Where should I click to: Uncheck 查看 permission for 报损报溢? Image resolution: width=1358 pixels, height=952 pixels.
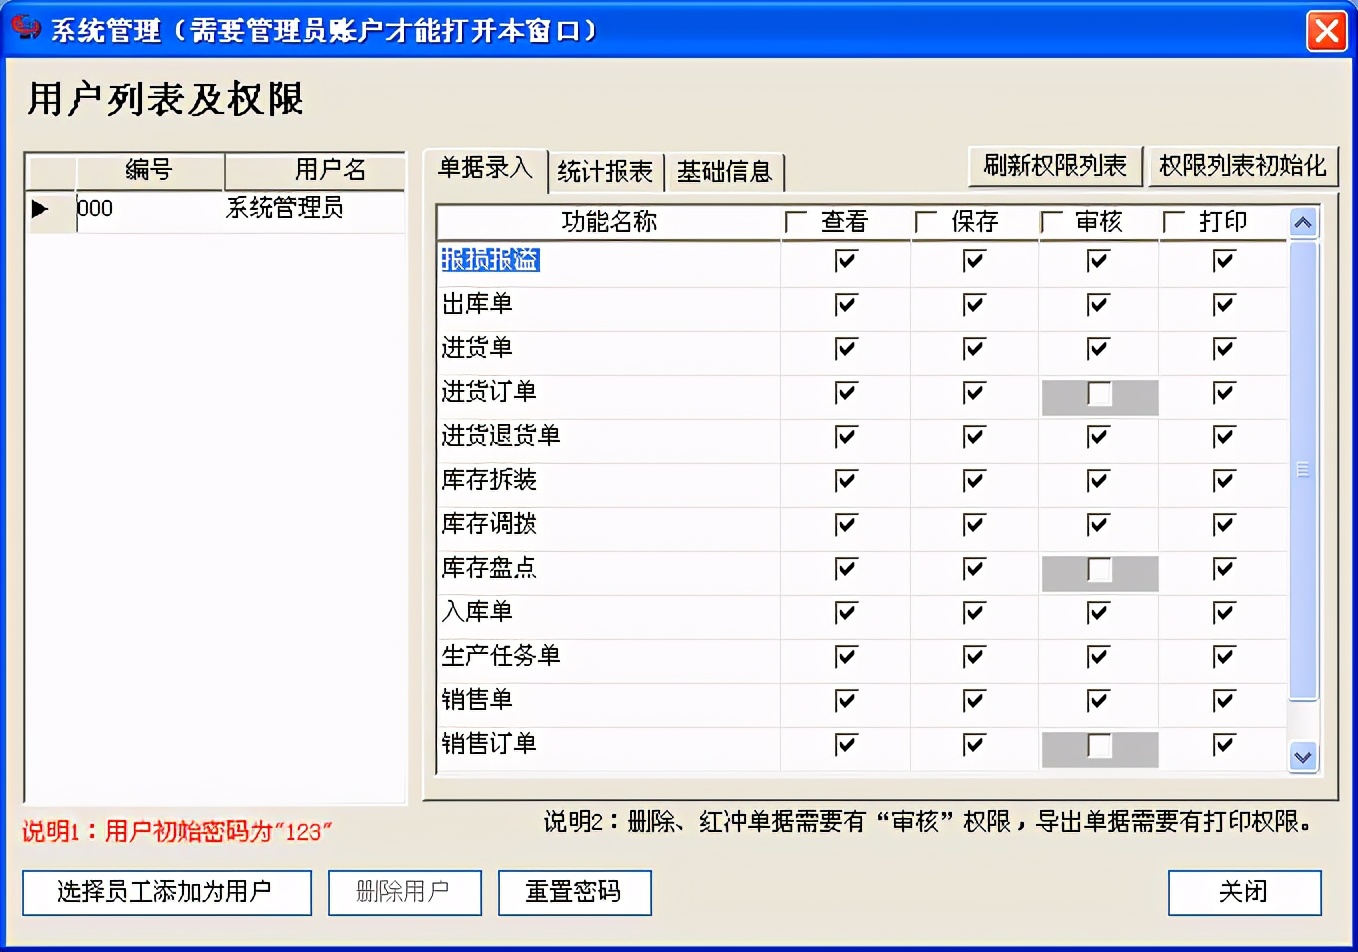pyautogui.click(x=845, y=261)
